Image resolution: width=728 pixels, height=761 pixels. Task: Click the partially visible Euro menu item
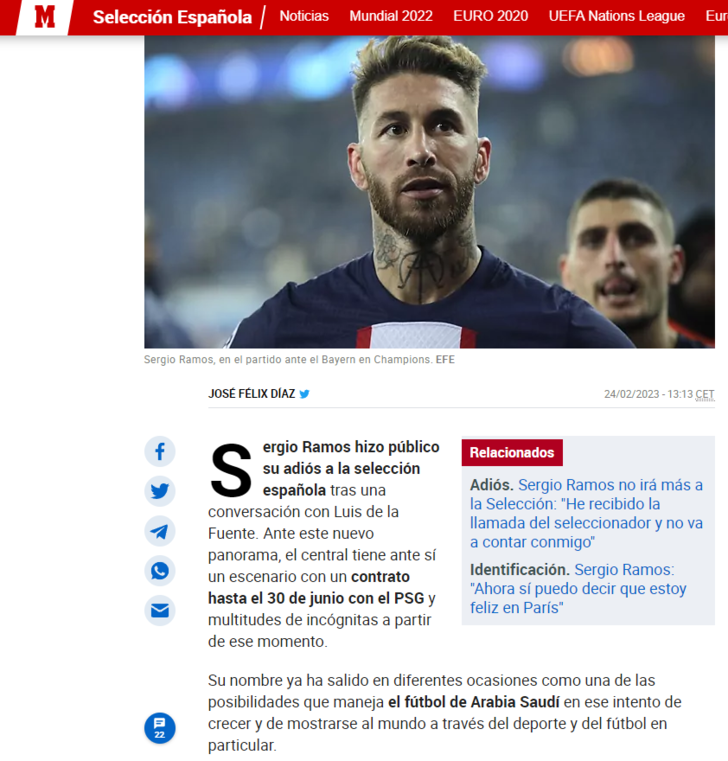click(717, 16)
